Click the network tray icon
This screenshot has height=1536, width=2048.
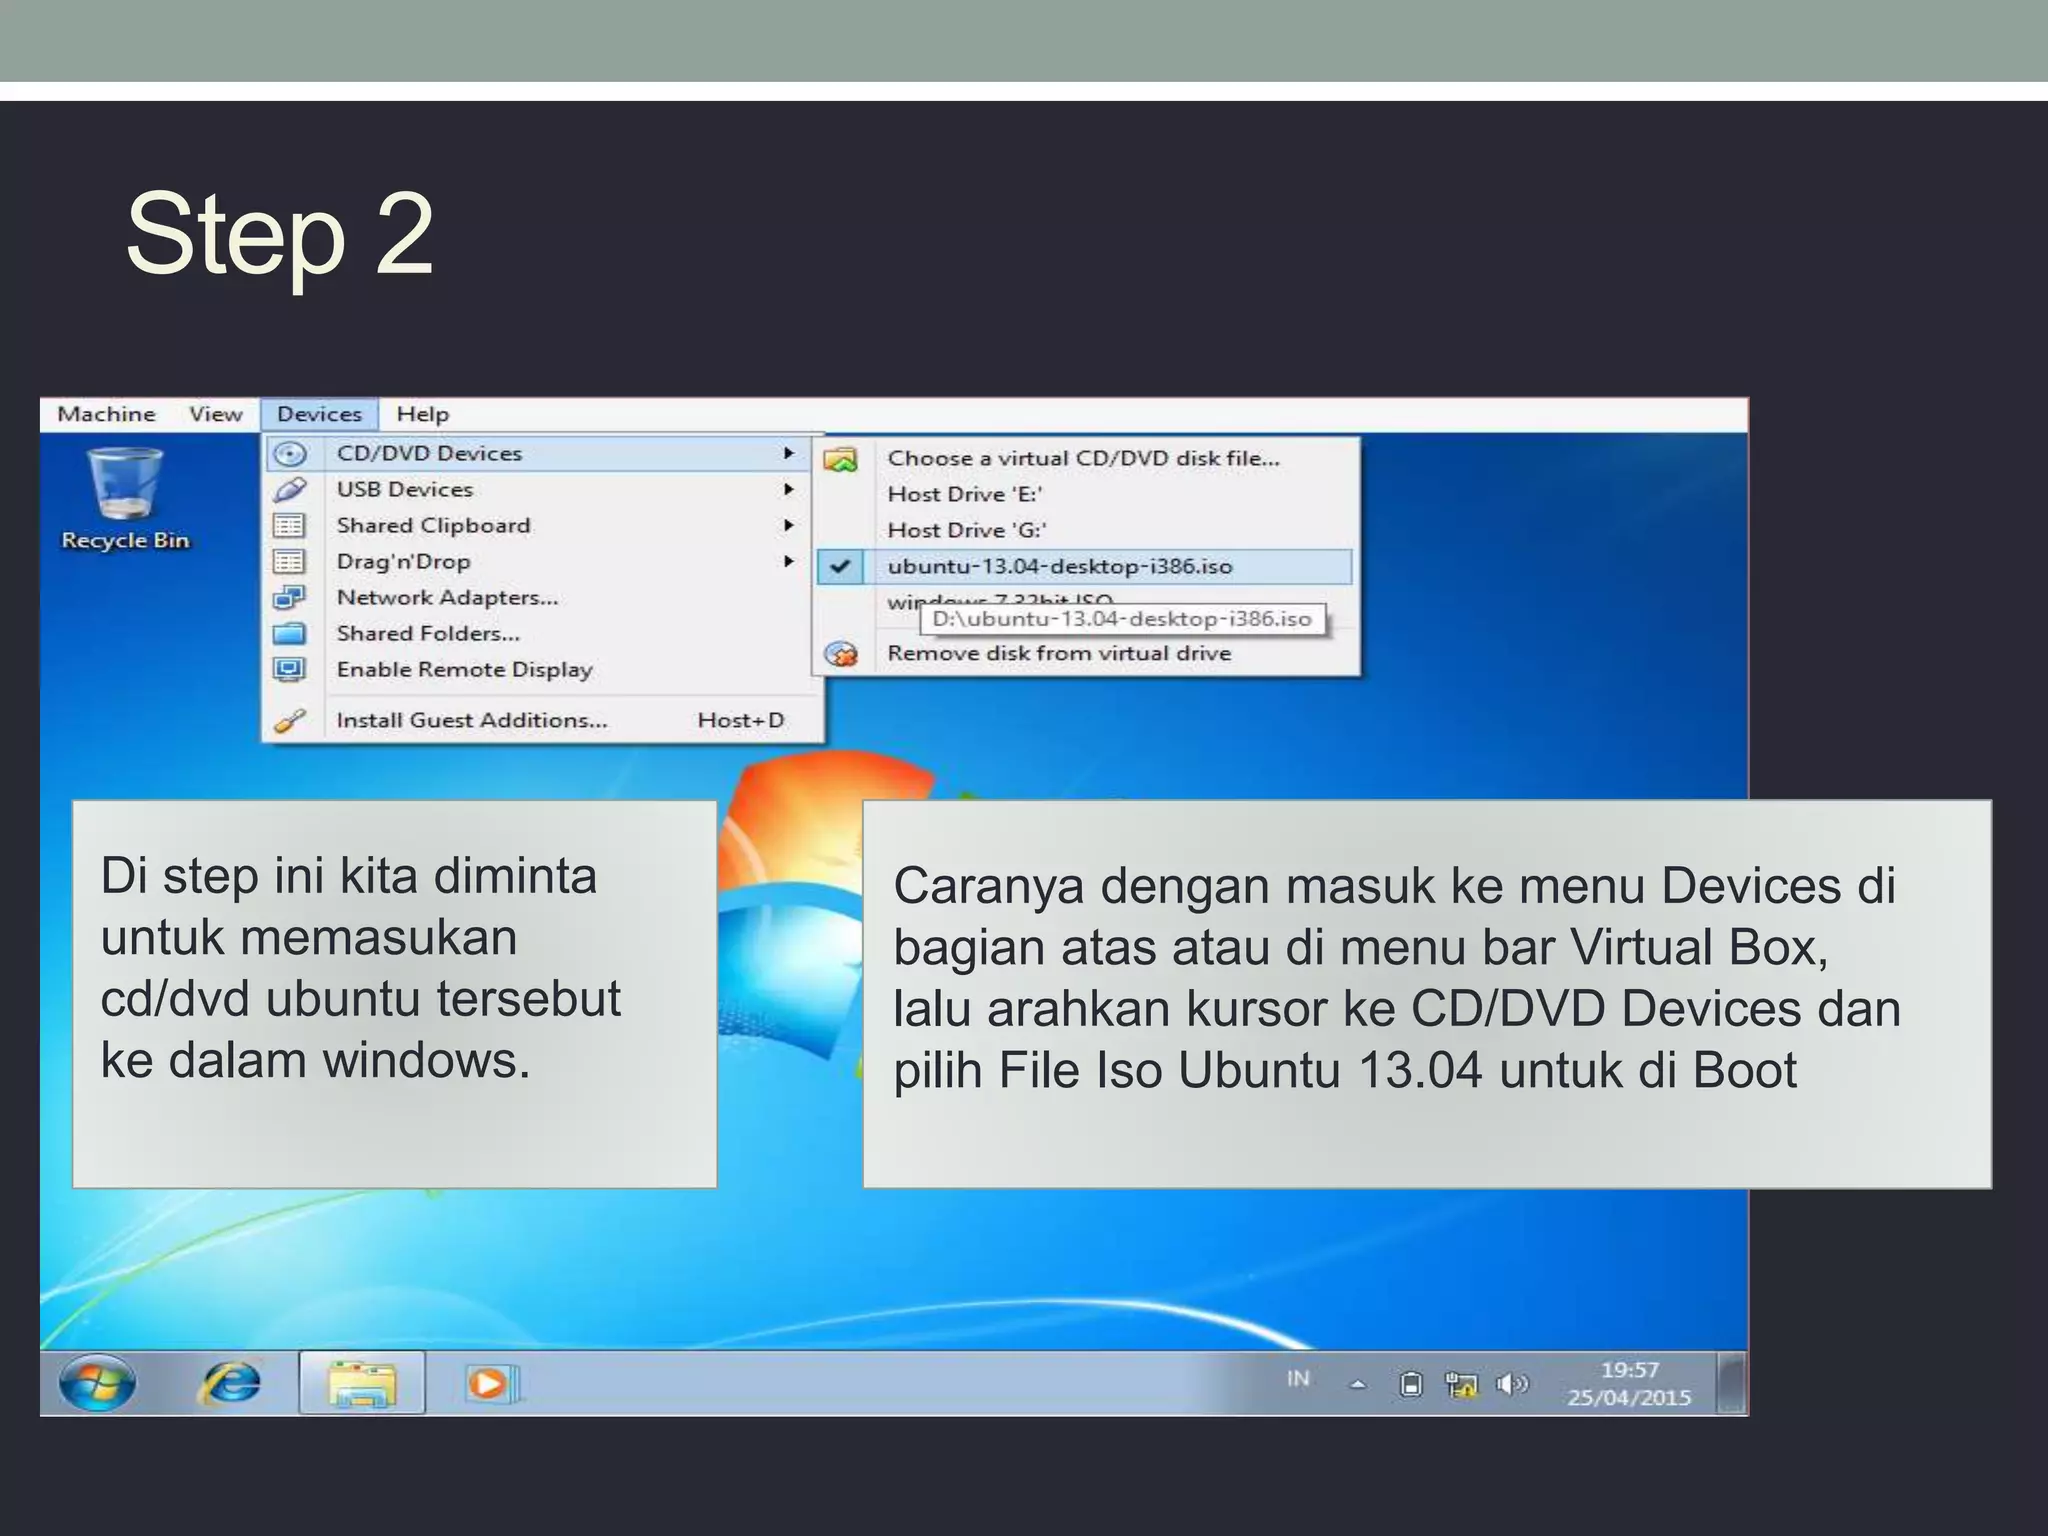1461,1384
